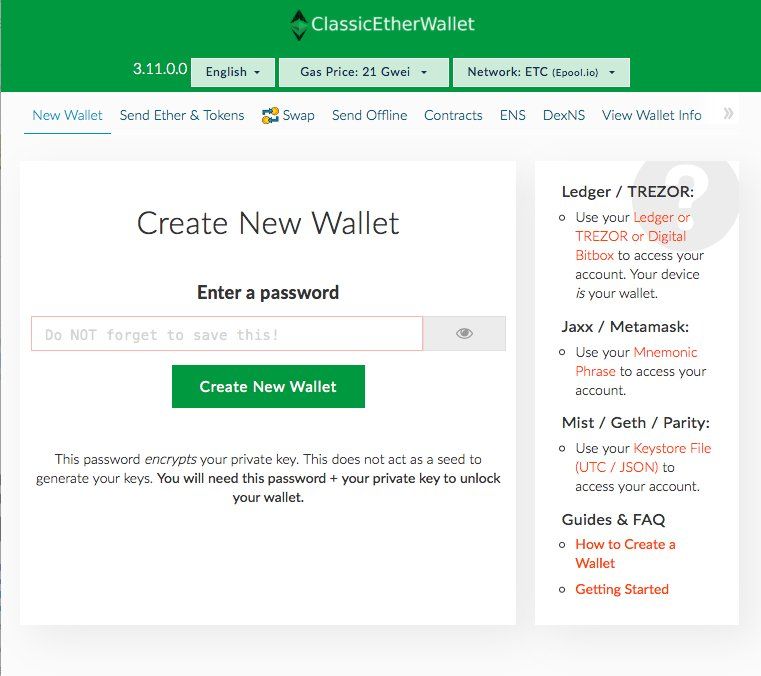Open the Network ETC dropdown
This screenshot has width=761, height=676.
pos(541,72)
